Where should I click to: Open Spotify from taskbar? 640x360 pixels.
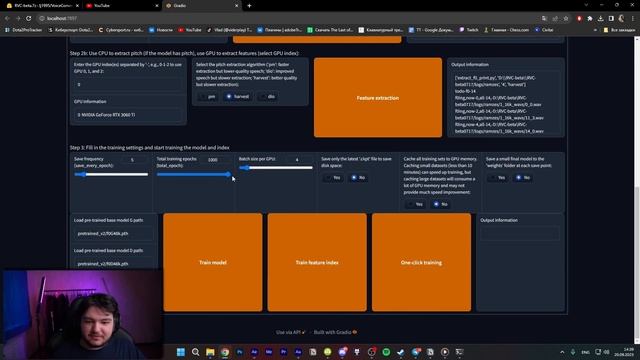pyautogui.click(x=386, y=352)
